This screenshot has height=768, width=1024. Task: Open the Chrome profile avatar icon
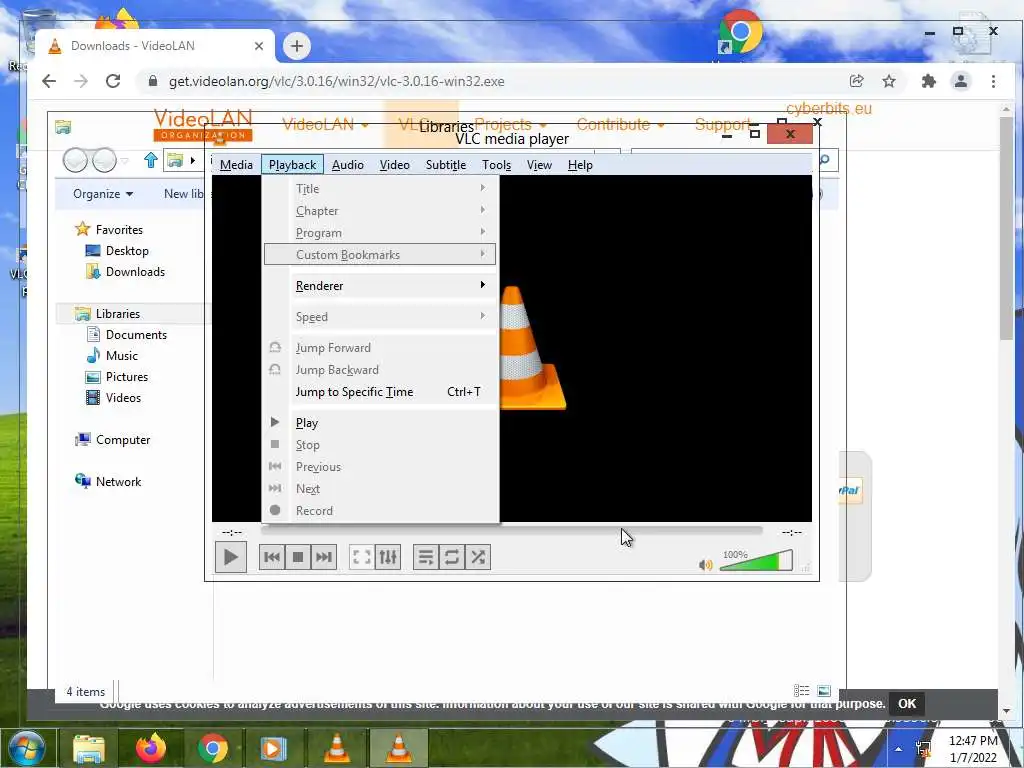(x=961, y=81)
